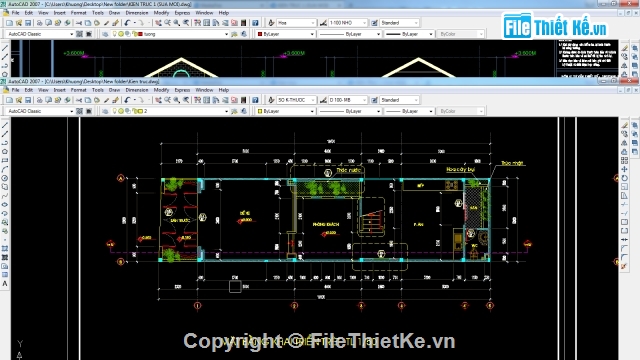This screenshot has height=360, width=640.
Task: Click Zoom Window icon in Kien truc window
Action: (177, 100)
